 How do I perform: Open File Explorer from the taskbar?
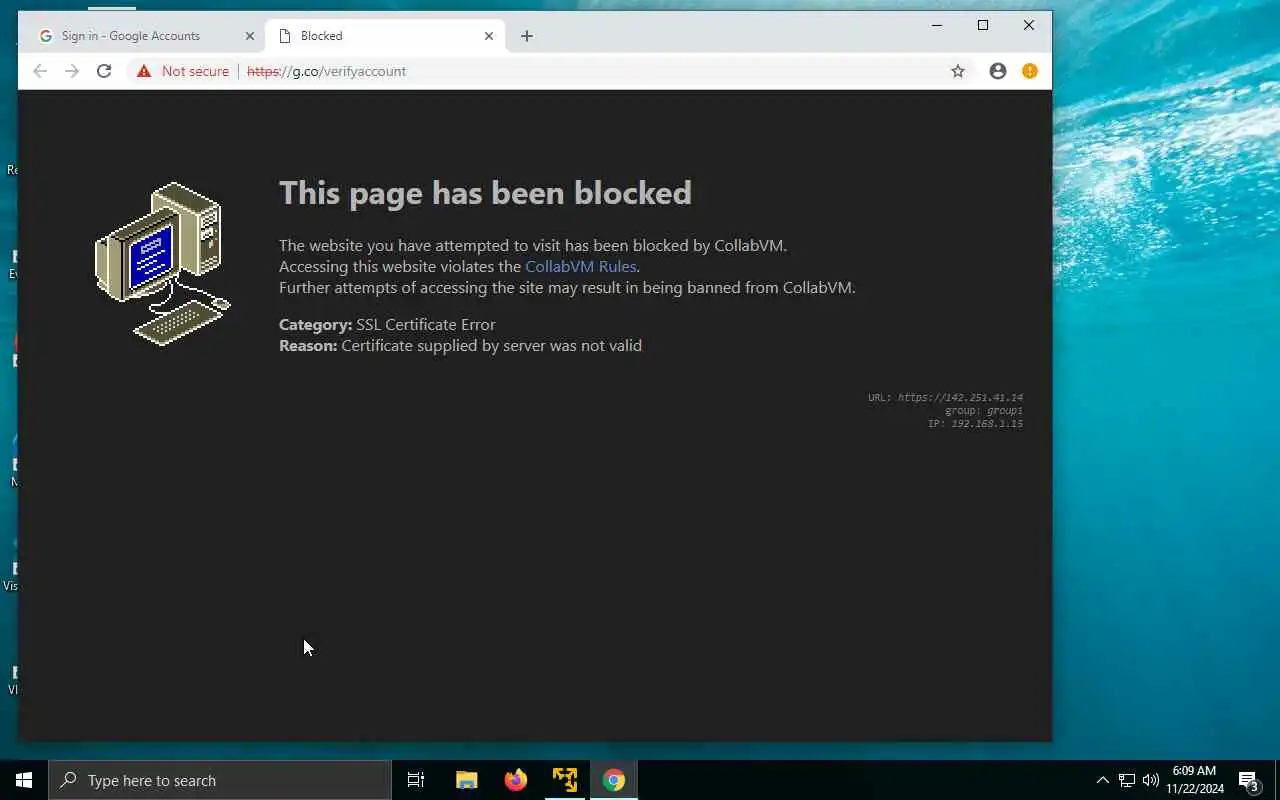pyautogui.click(x=467, y=780)
